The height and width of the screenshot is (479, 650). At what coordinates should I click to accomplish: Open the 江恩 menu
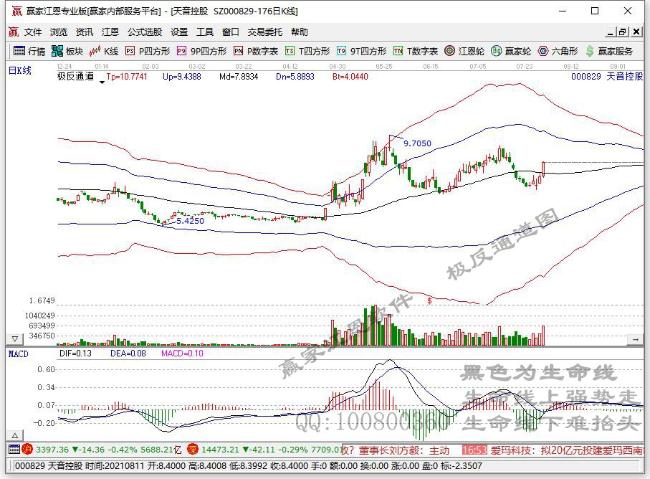click(x=110, y=32)
